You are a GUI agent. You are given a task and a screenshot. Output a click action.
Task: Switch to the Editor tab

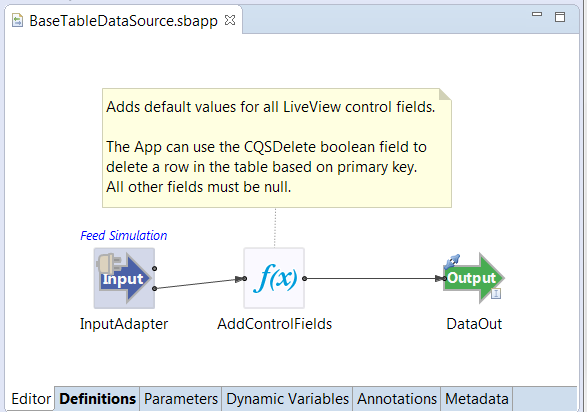[31, 399]
